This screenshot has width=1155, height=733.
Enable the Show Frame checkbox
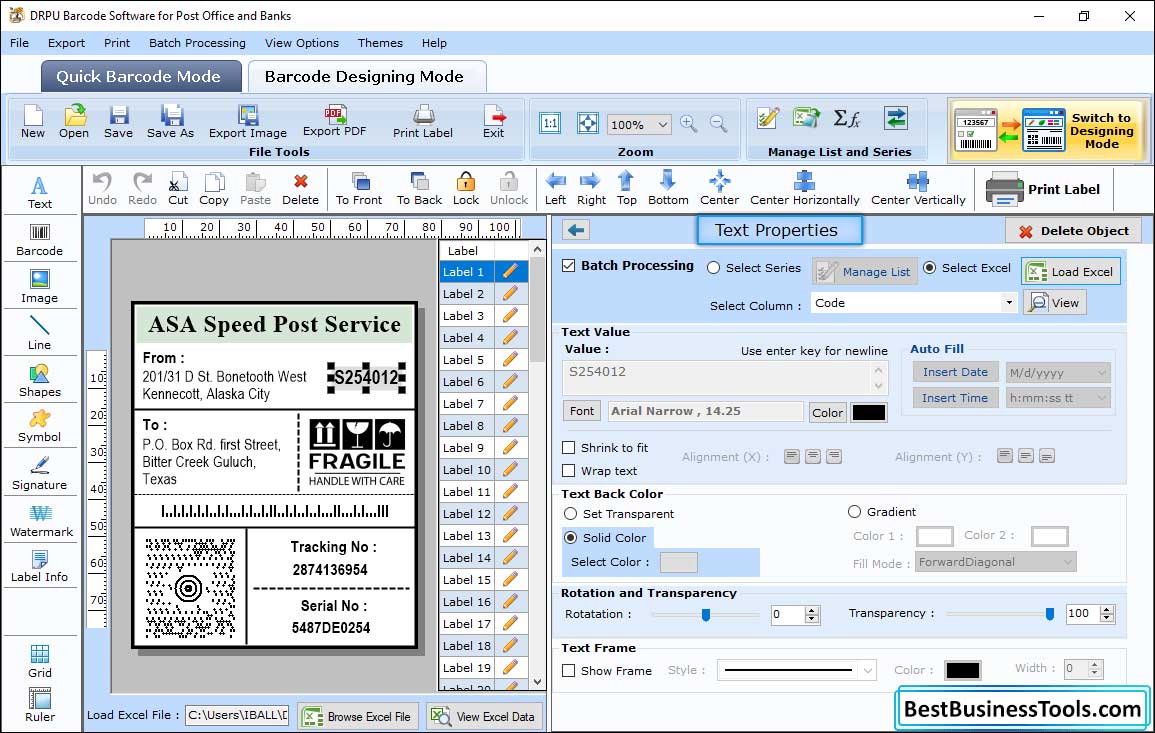point(569,671)
